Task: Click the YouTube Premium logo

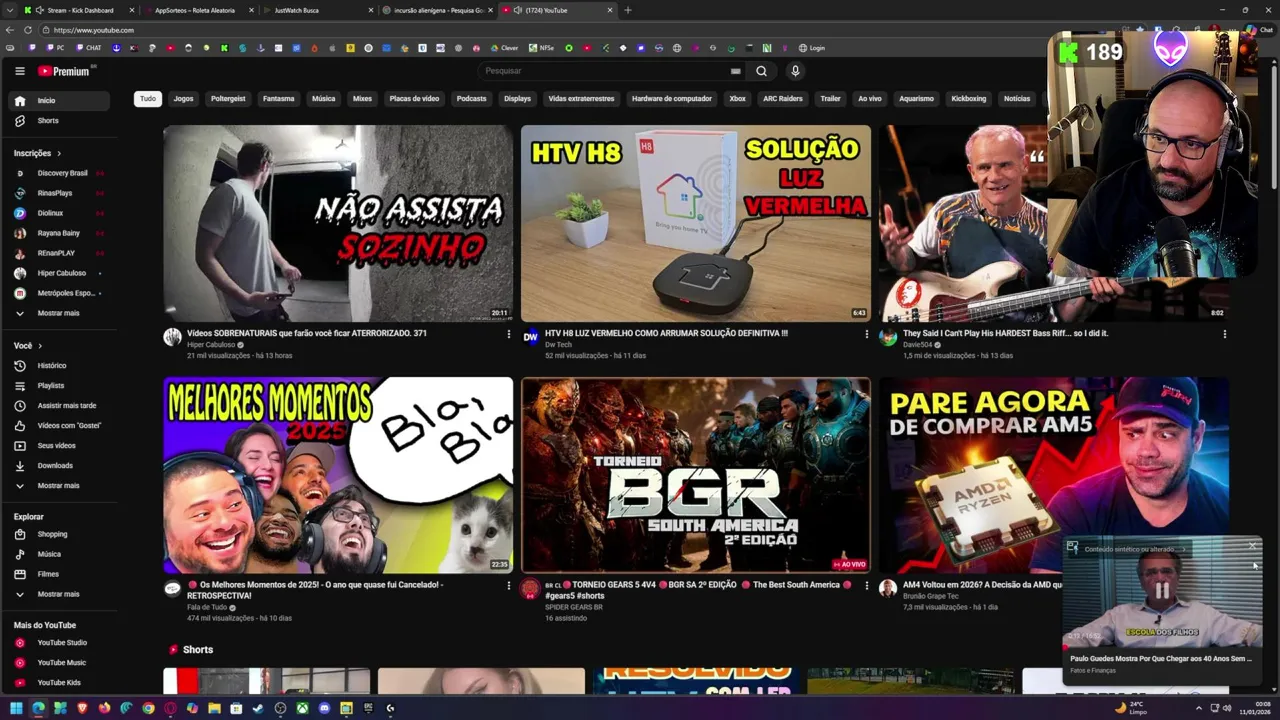Action: pyautogui.click(x=66, y=71)
